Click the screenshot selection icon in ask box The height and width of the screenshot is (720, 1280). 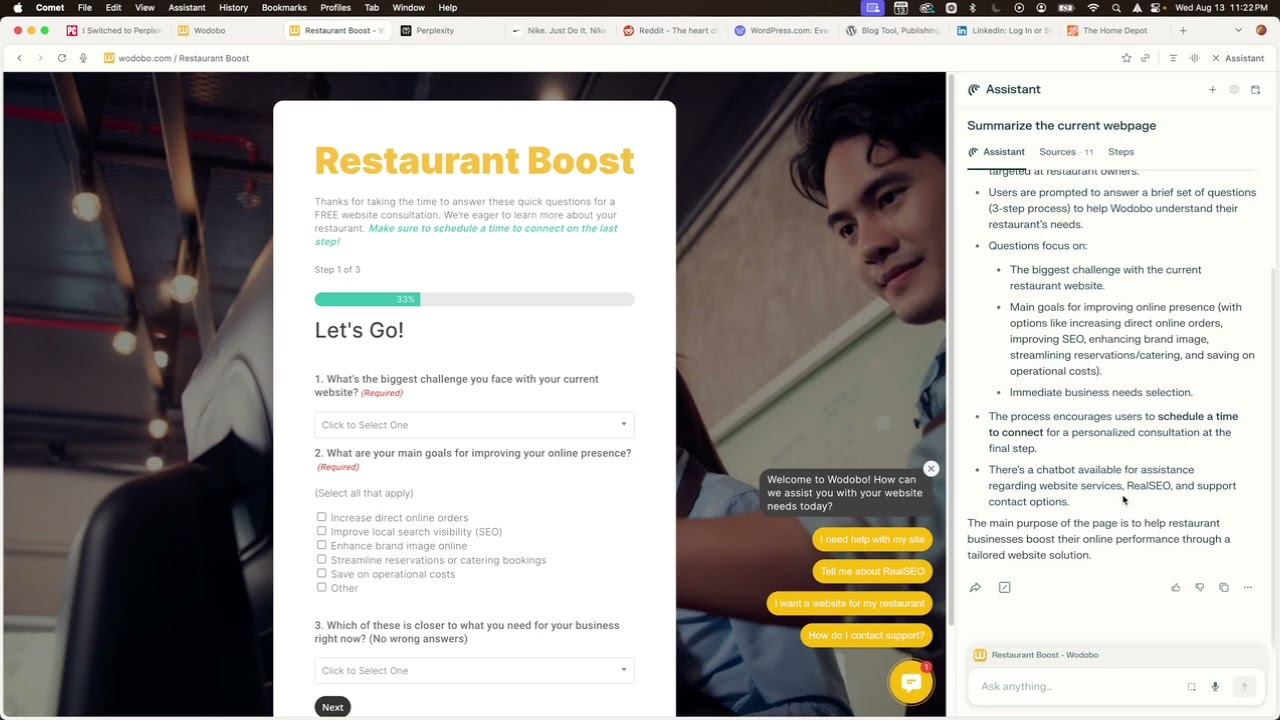point(1191,686)
